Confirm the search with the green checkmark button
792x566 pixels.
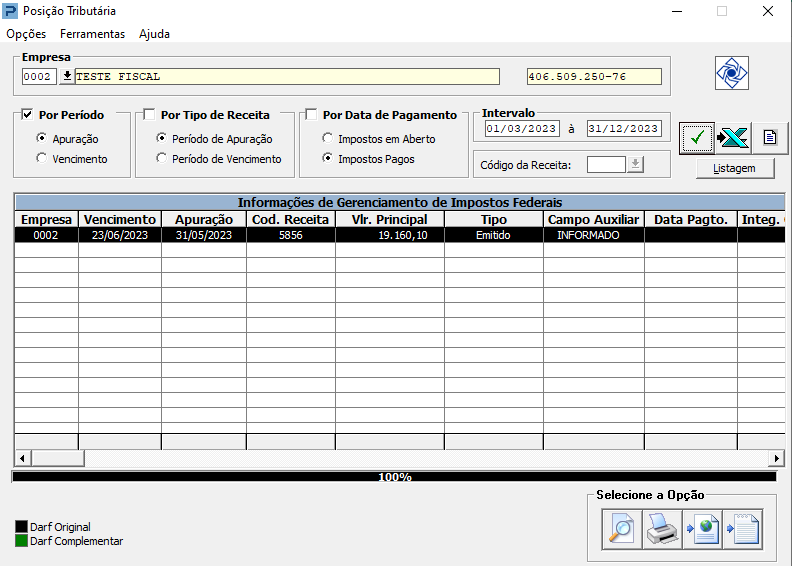click(x=697, y=138)
